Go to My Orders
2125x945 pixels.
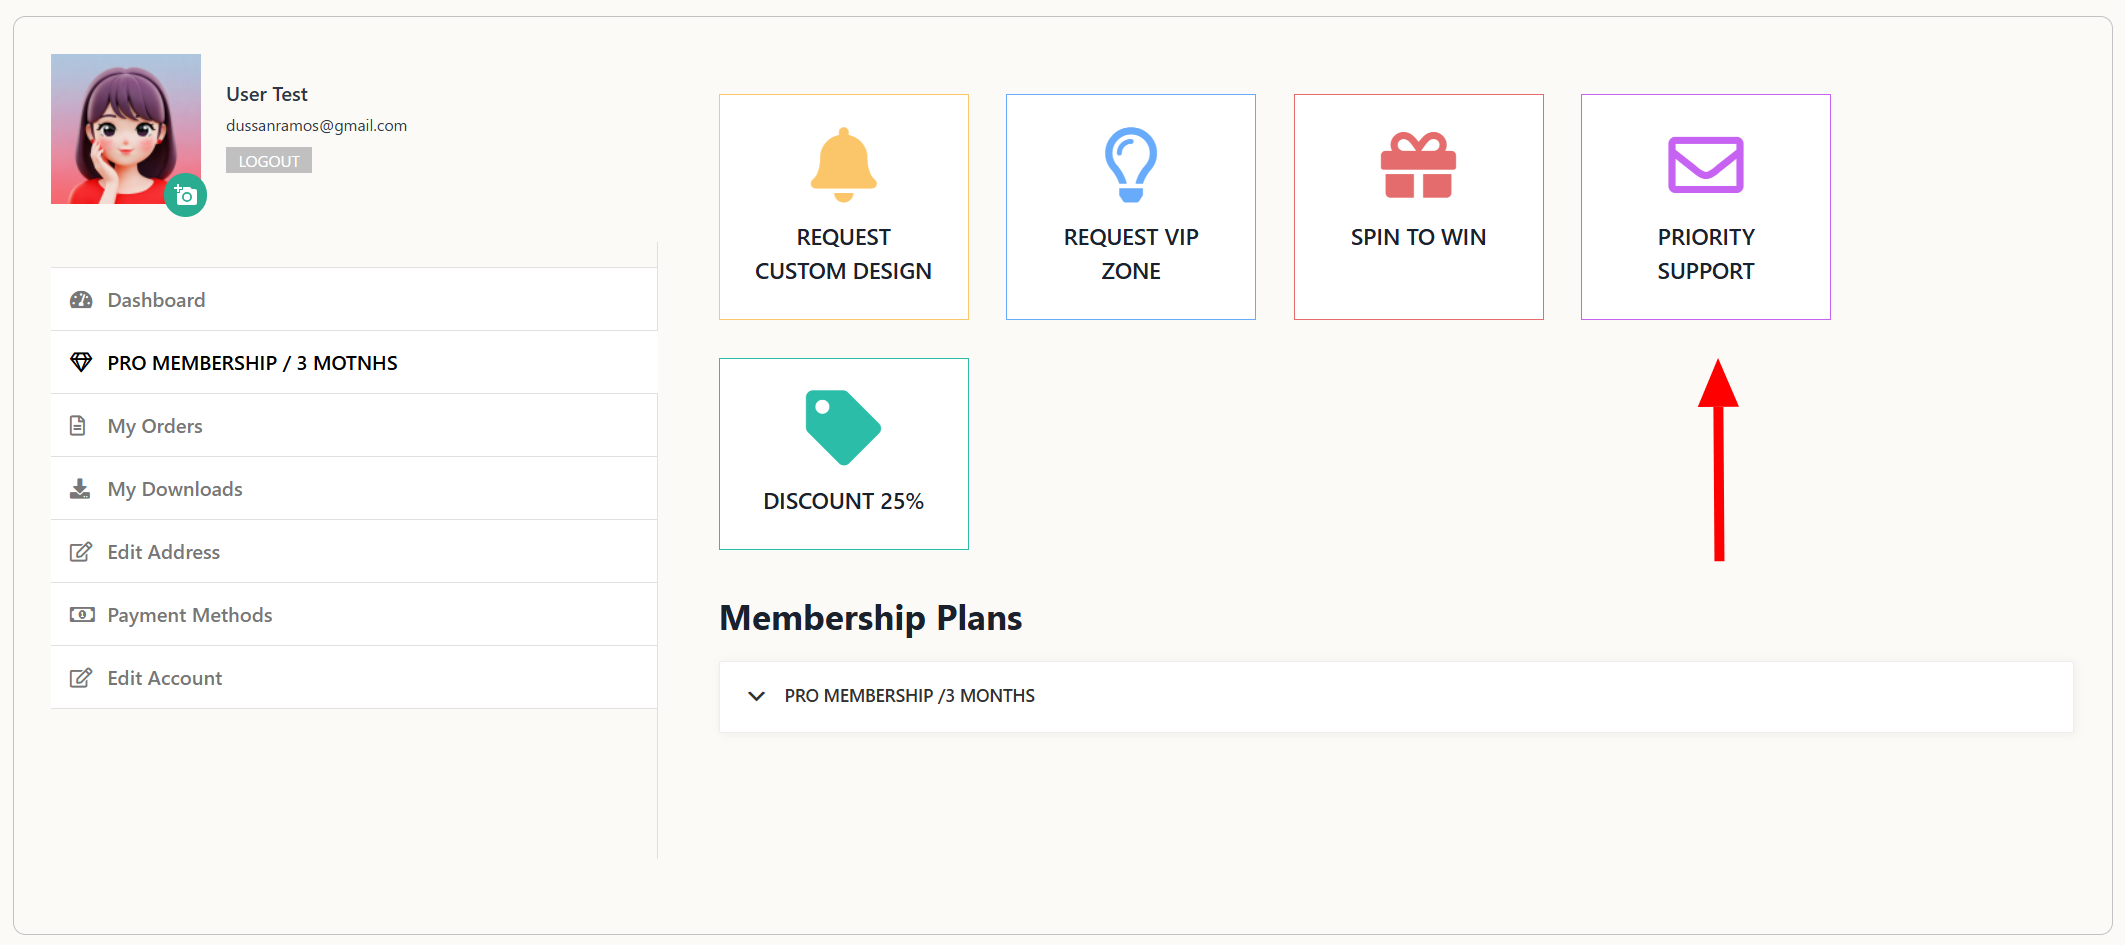pyautogui.click(x=155, y=426)
